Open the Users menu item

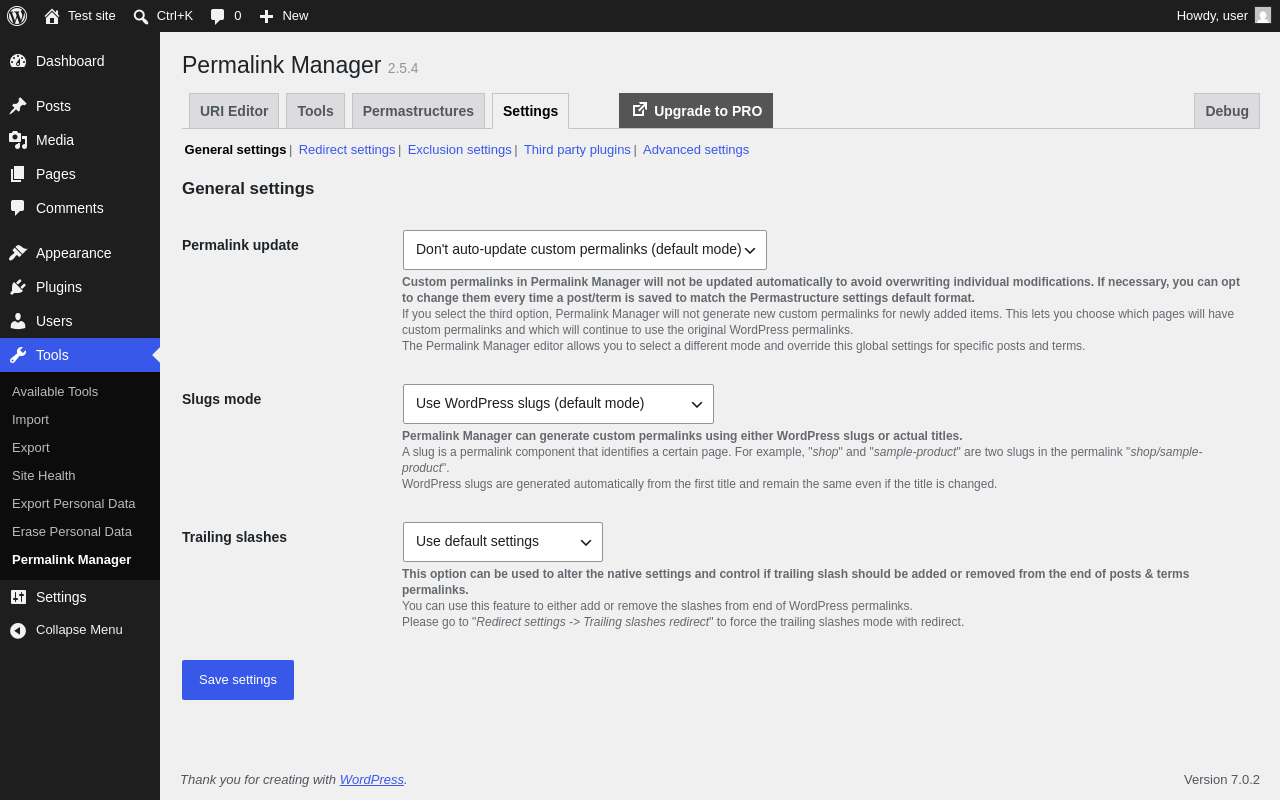[x=80, y=321]
